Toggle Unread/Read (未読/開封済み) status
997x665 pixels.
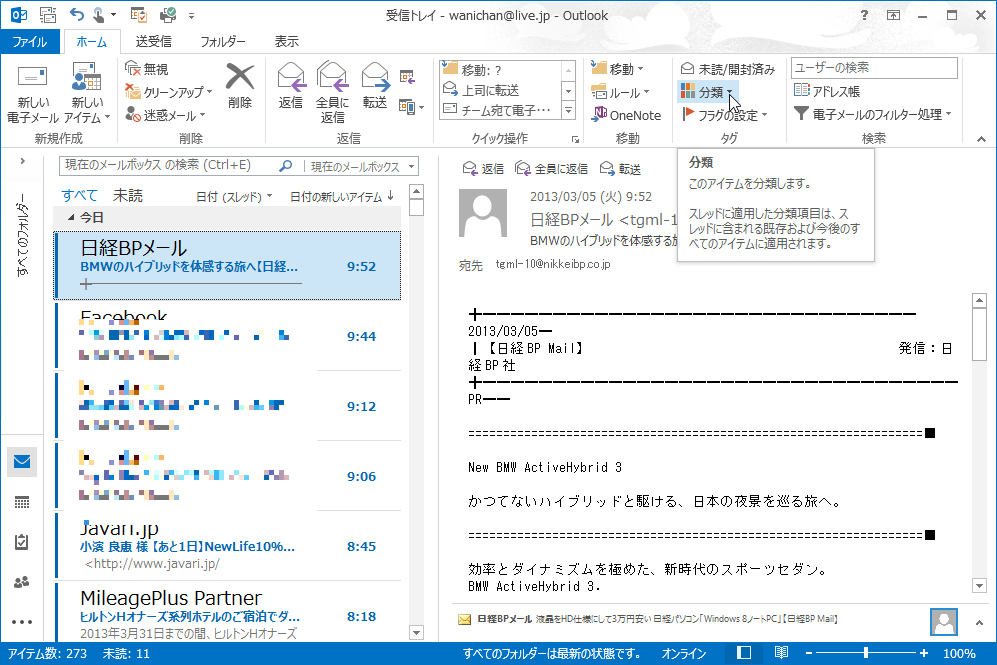pos(728,69)
